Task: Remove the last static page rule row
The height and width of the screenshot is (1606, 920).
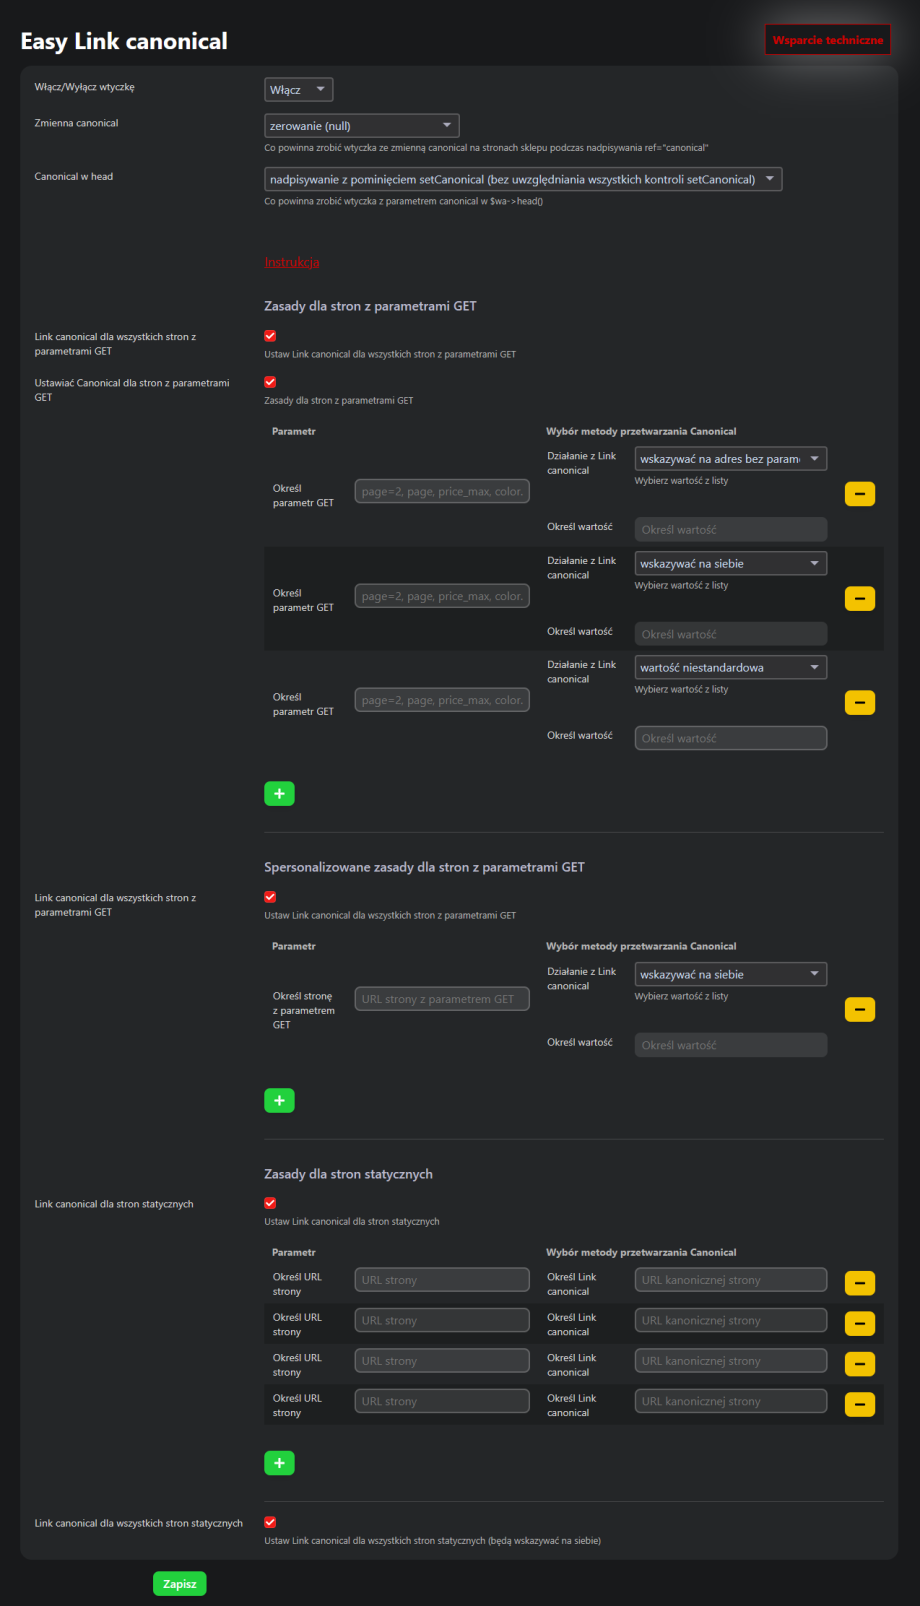Action: tap(859, 1404)
